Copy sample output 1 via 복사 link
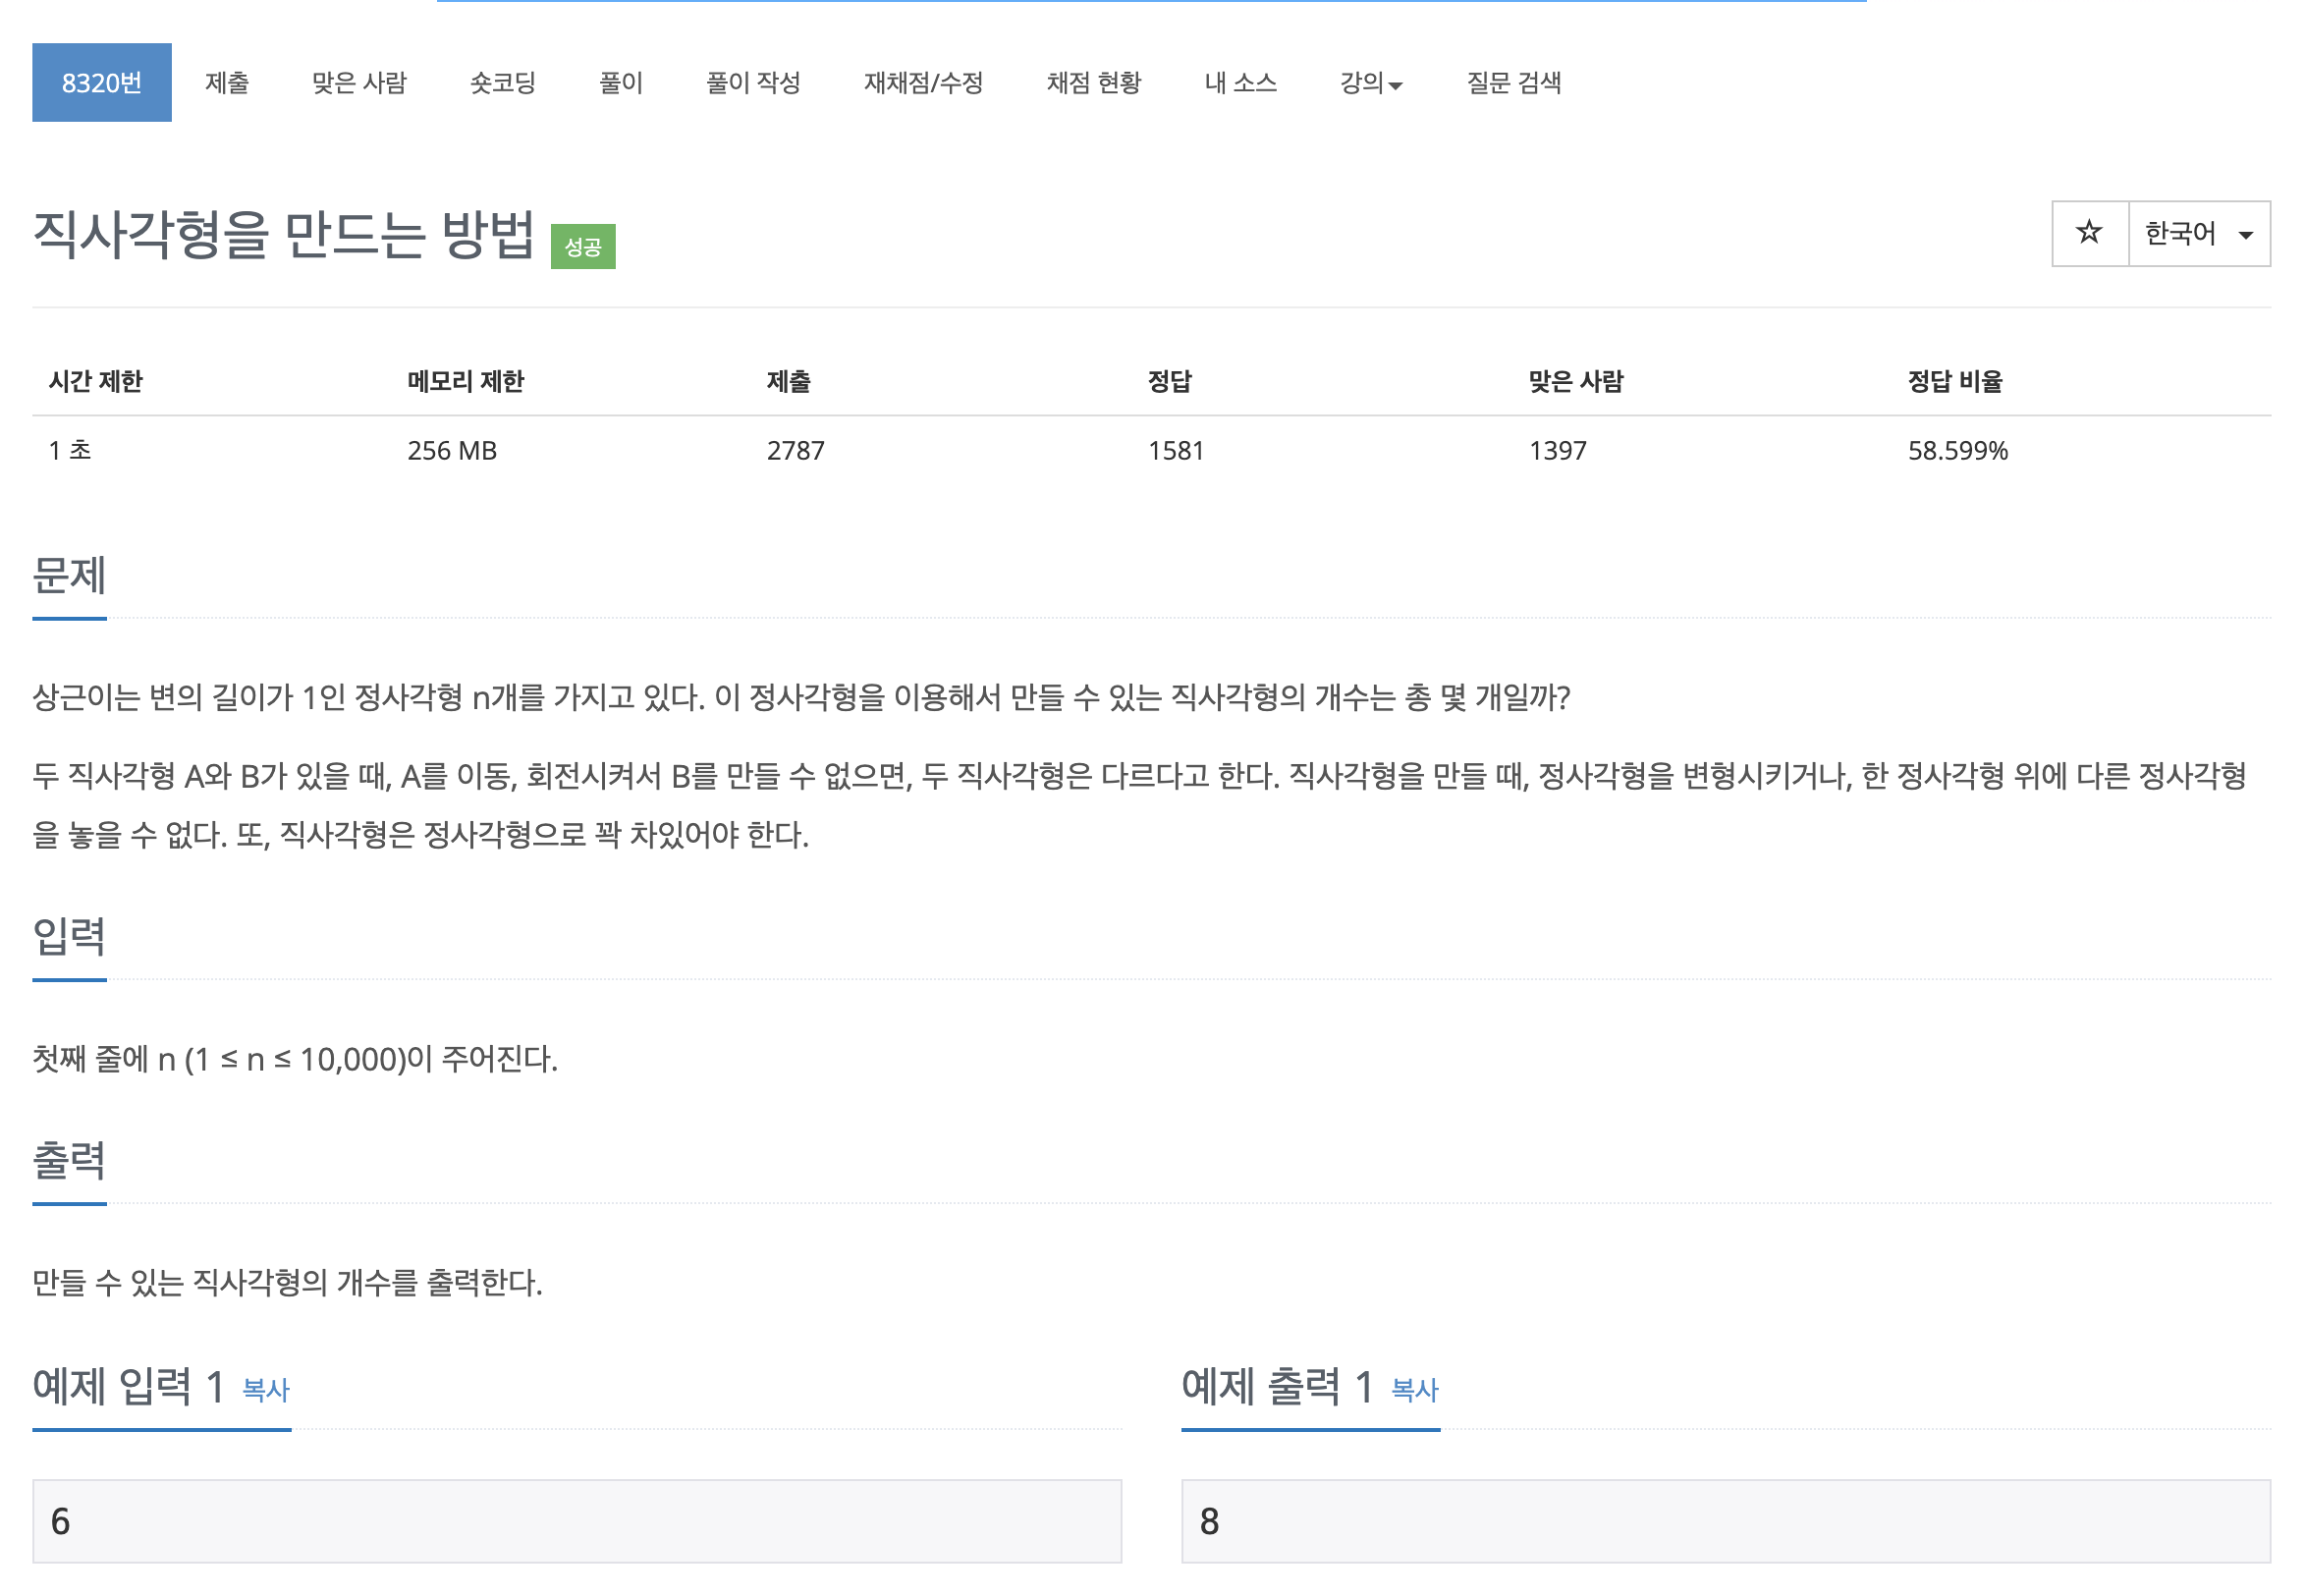2305x1596 pixels. pyautogui.click(x=1414, y=1389)
